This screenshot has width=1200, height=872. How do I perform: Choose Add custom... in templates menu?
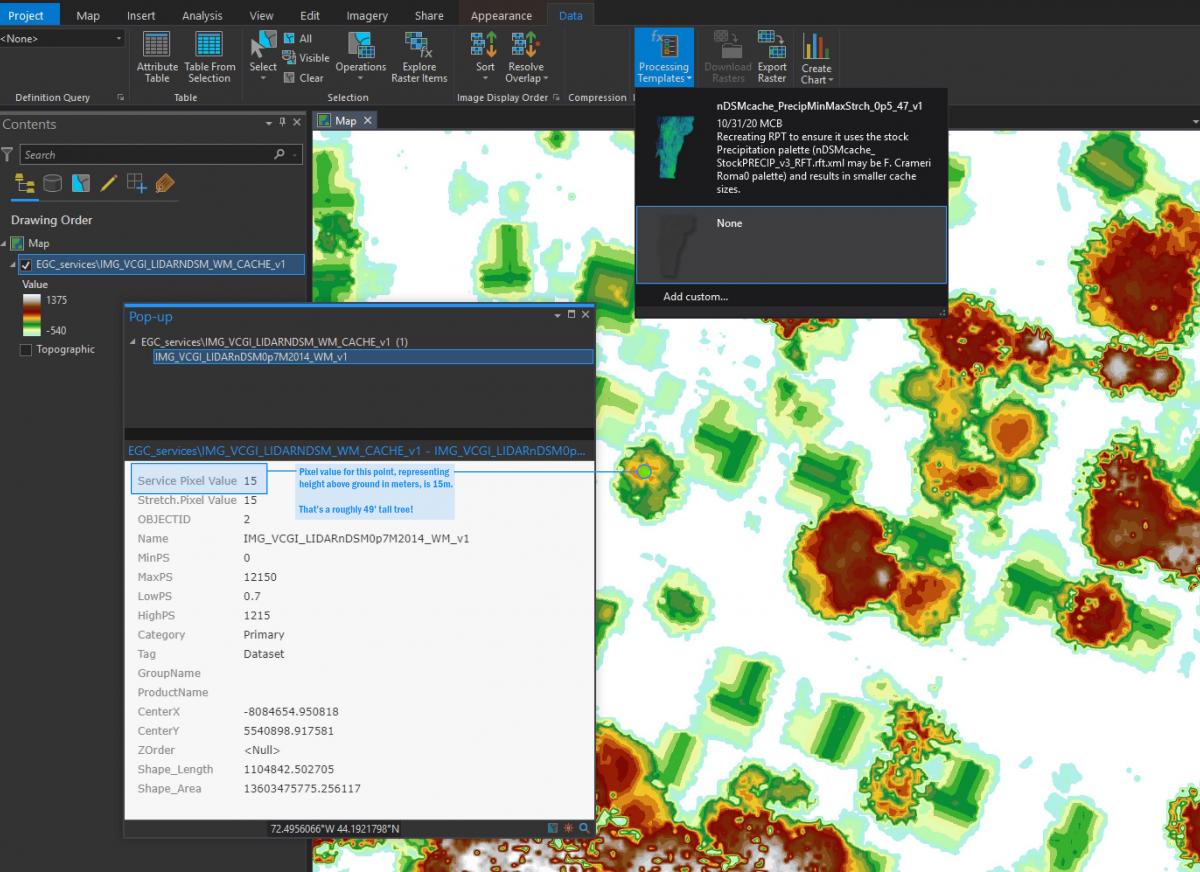click(695, 297)
